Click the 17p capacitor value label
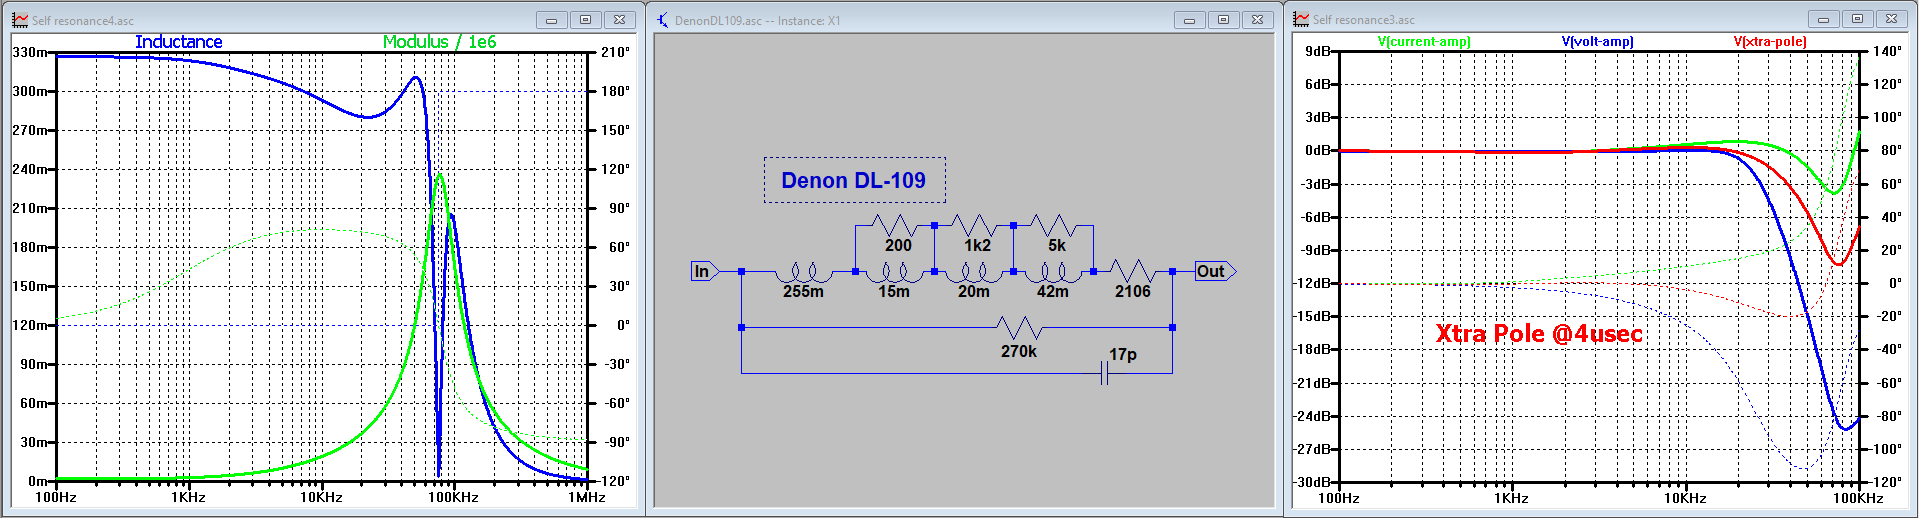The width and height of the screenshot is (1920, 518). pyautogui.click(x=1122, y=354)
